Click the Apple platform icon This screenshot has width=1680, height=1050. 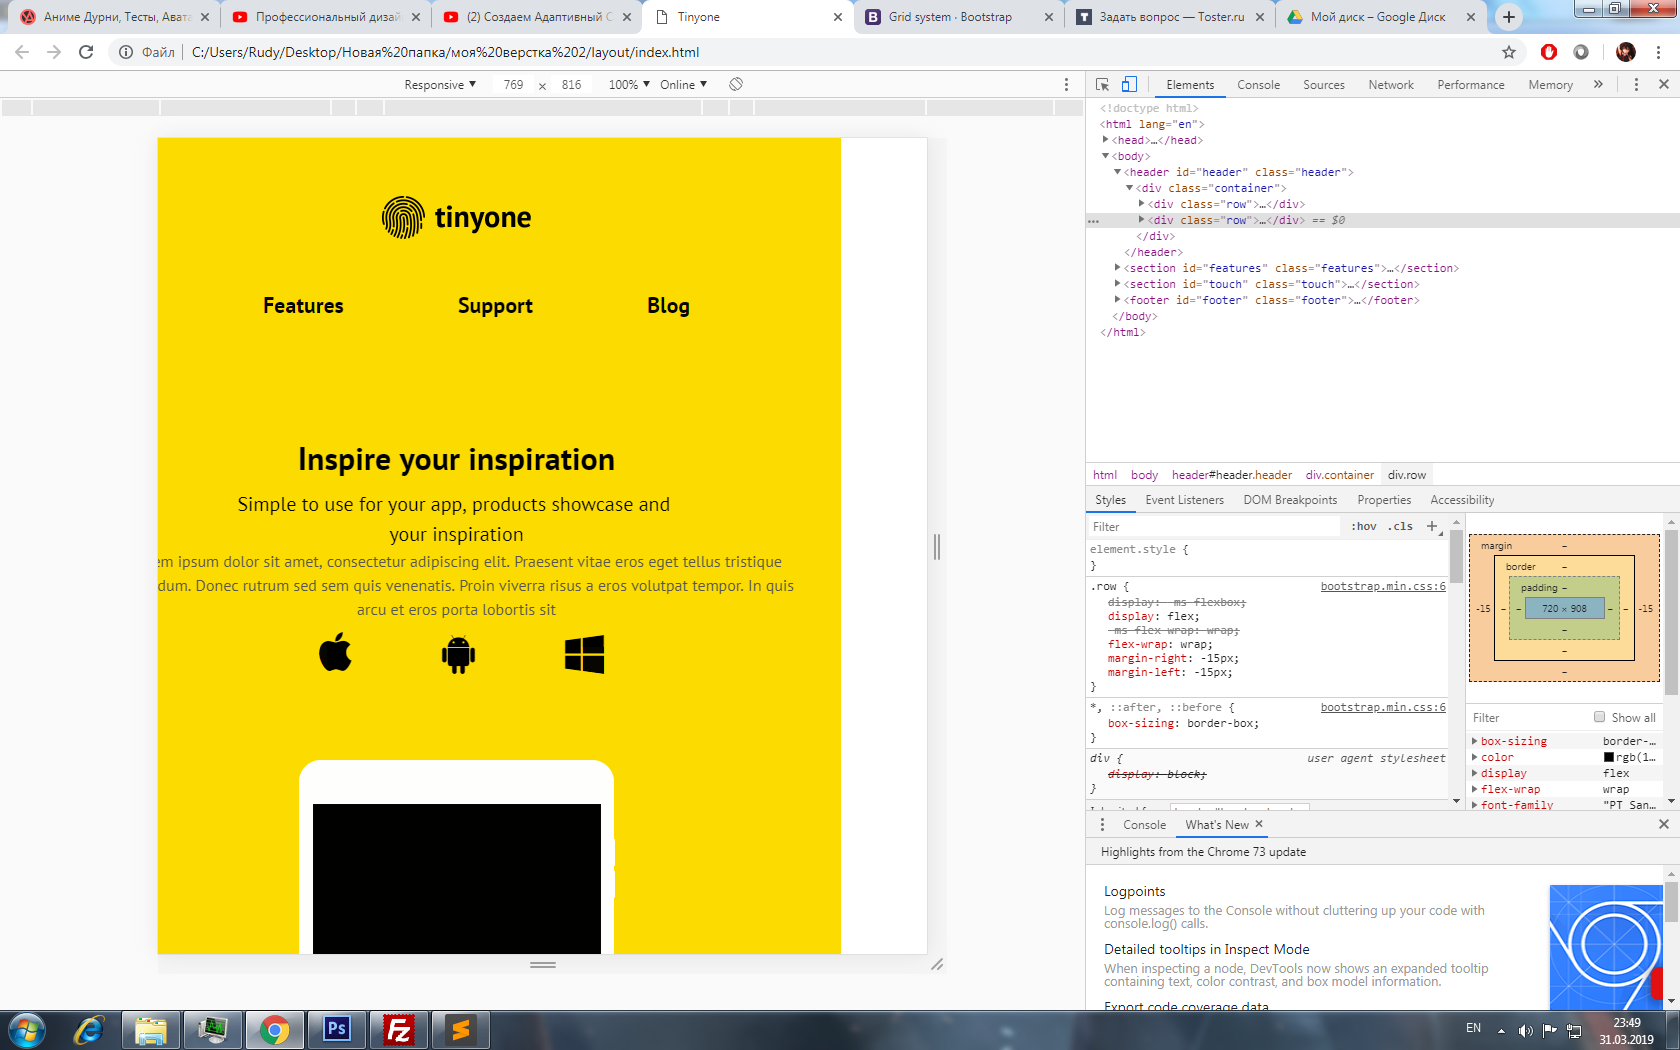(x=335, y=652)
